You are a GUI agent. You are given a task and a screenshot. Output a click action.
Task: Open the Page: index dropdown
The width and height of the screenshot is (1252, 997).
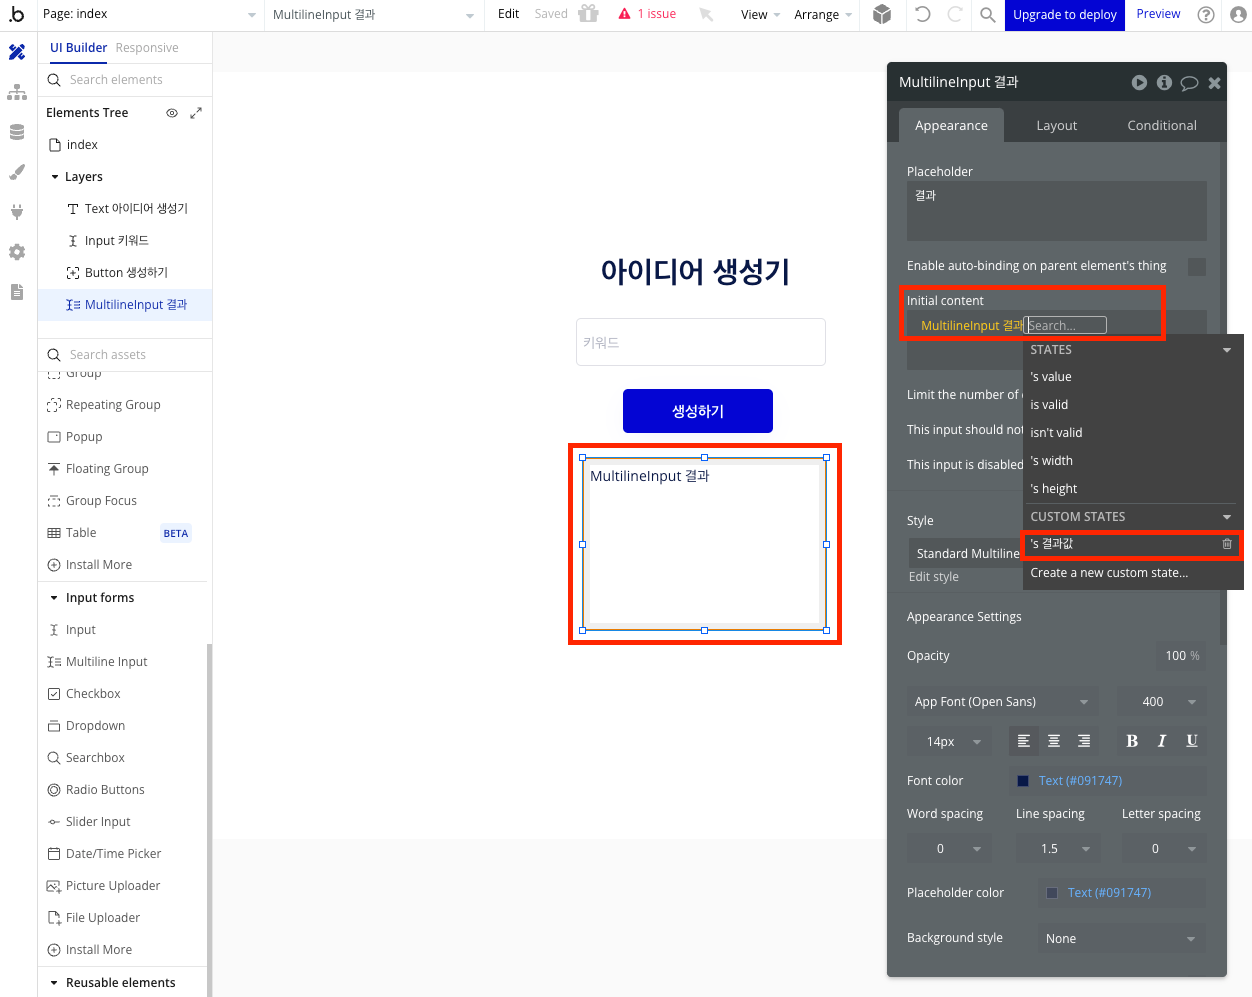(151, 14)
